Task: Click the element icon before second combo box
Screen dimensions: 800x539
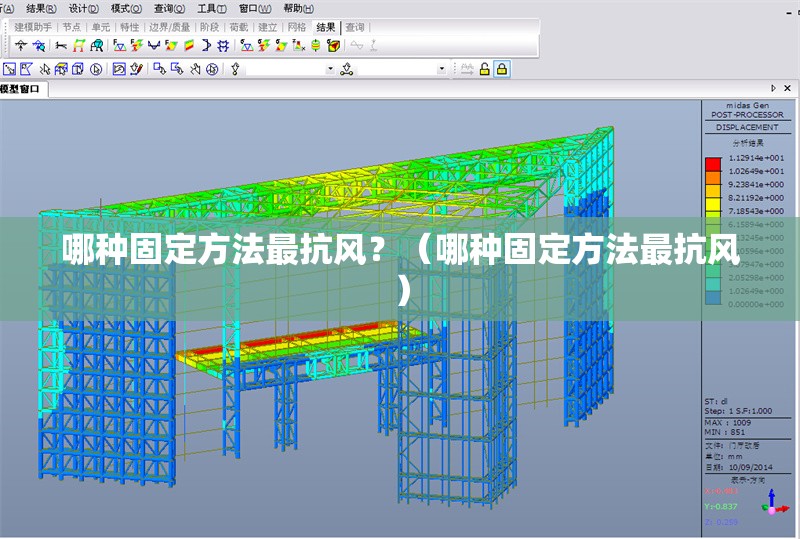Action: [x=347, y=69]
